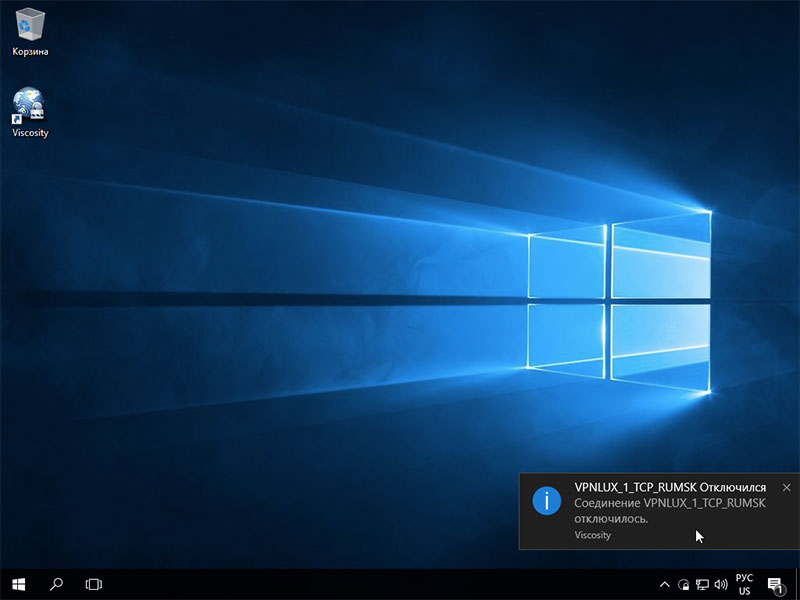The image size is (800, 600).
Task: Select the Корзина recycle bin icon
Action: (x=30, y=33)
